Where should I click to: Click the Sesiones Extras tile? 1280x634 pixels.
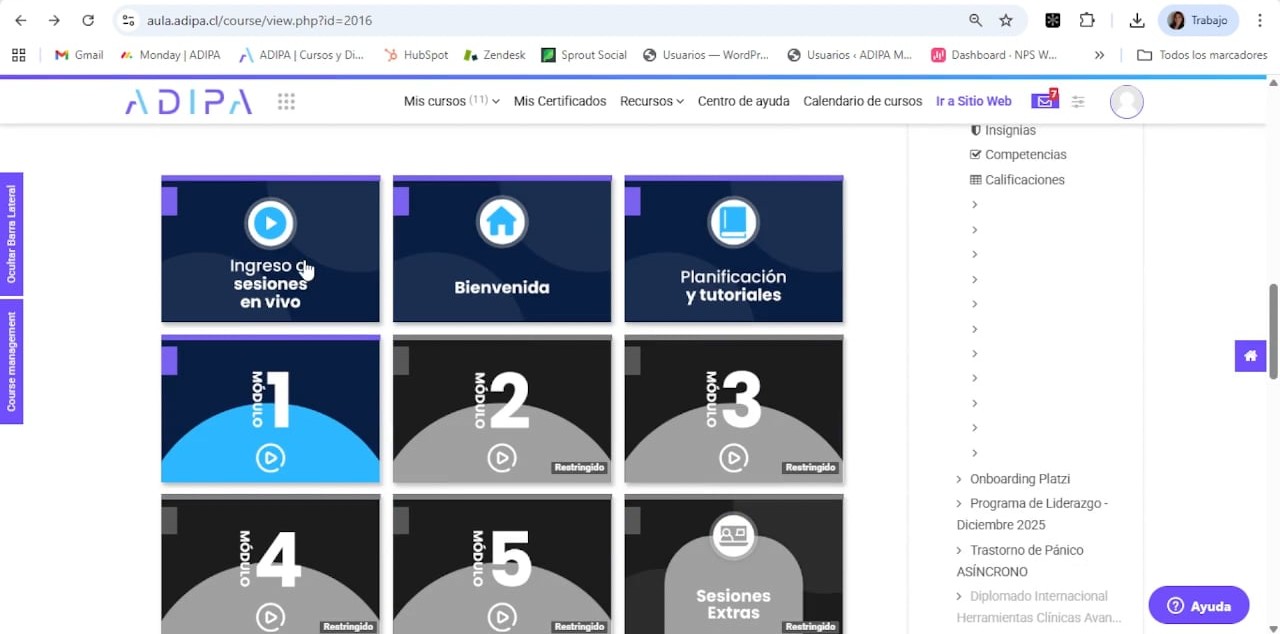tap(734, 564)
